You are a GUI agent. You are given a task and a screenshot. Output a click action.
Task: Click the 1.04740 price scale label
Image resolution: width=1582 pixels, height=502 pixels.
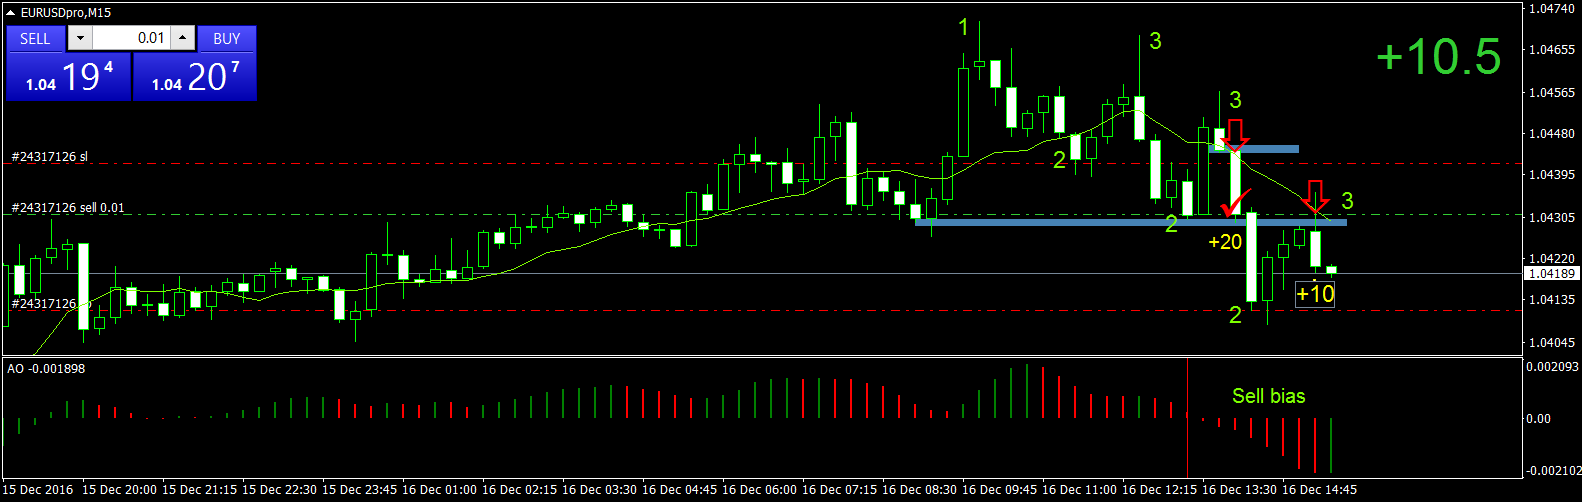click(x=1552, y=8)
